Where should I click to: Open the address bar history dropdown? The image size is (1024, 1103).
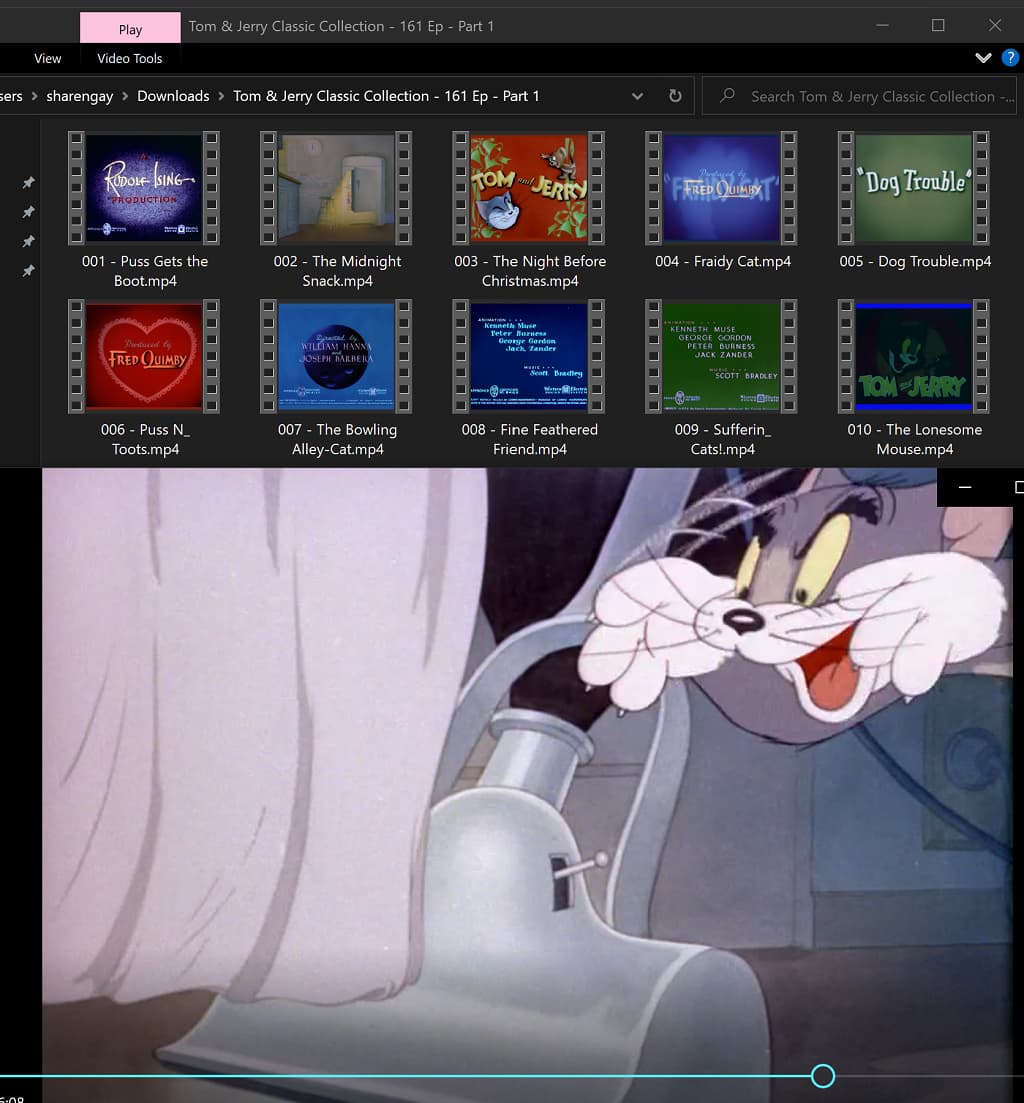(x=637, y=96)
